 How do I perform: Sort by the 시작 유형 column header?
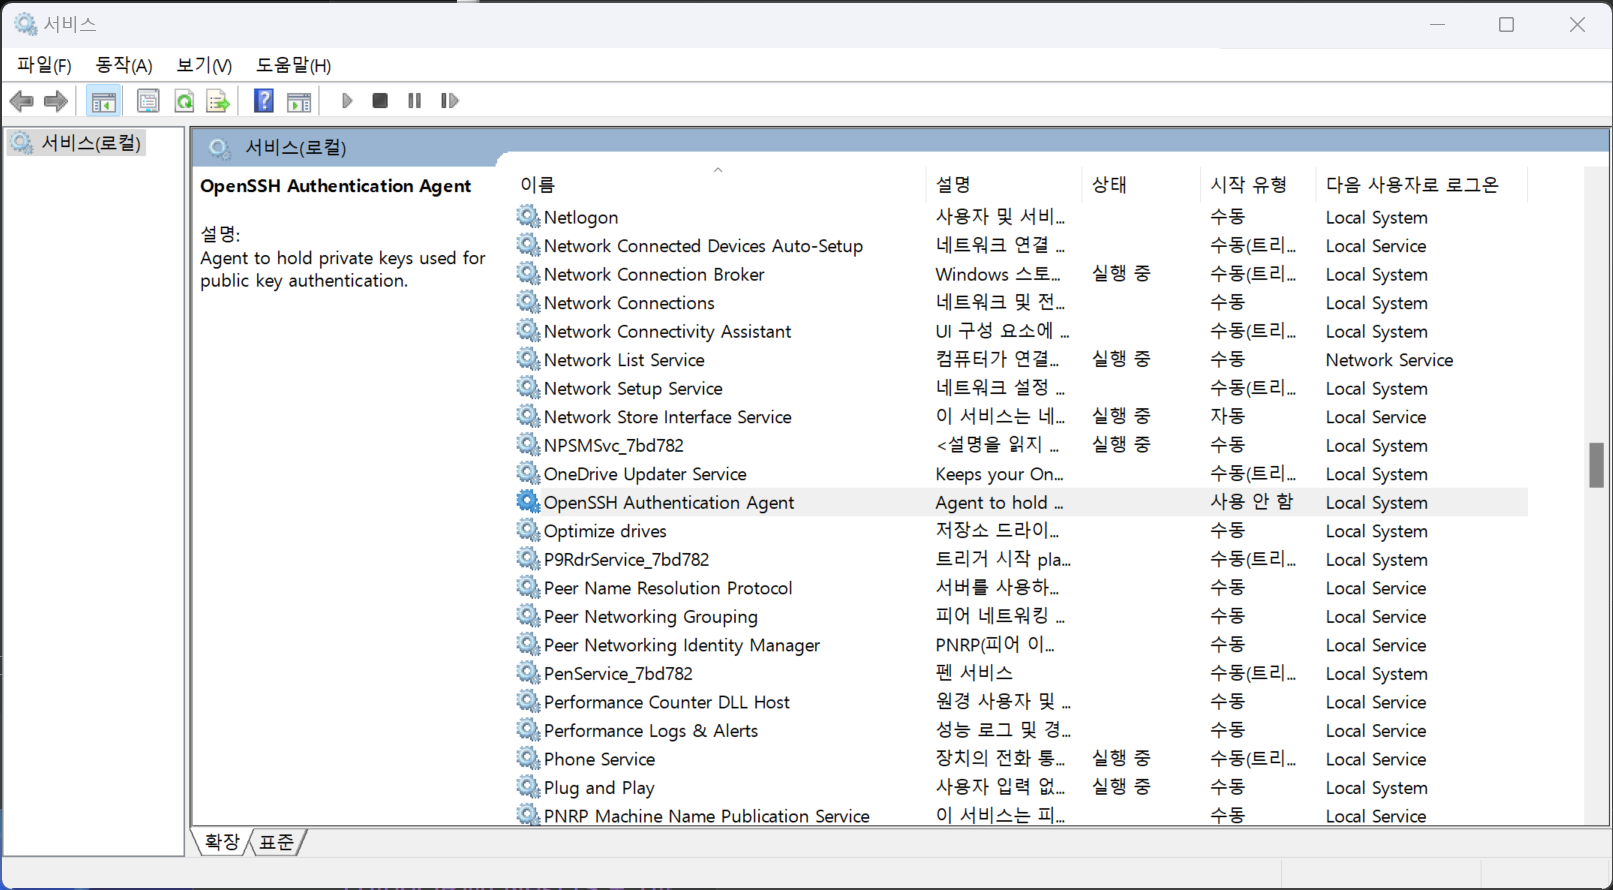point(1258,184)
